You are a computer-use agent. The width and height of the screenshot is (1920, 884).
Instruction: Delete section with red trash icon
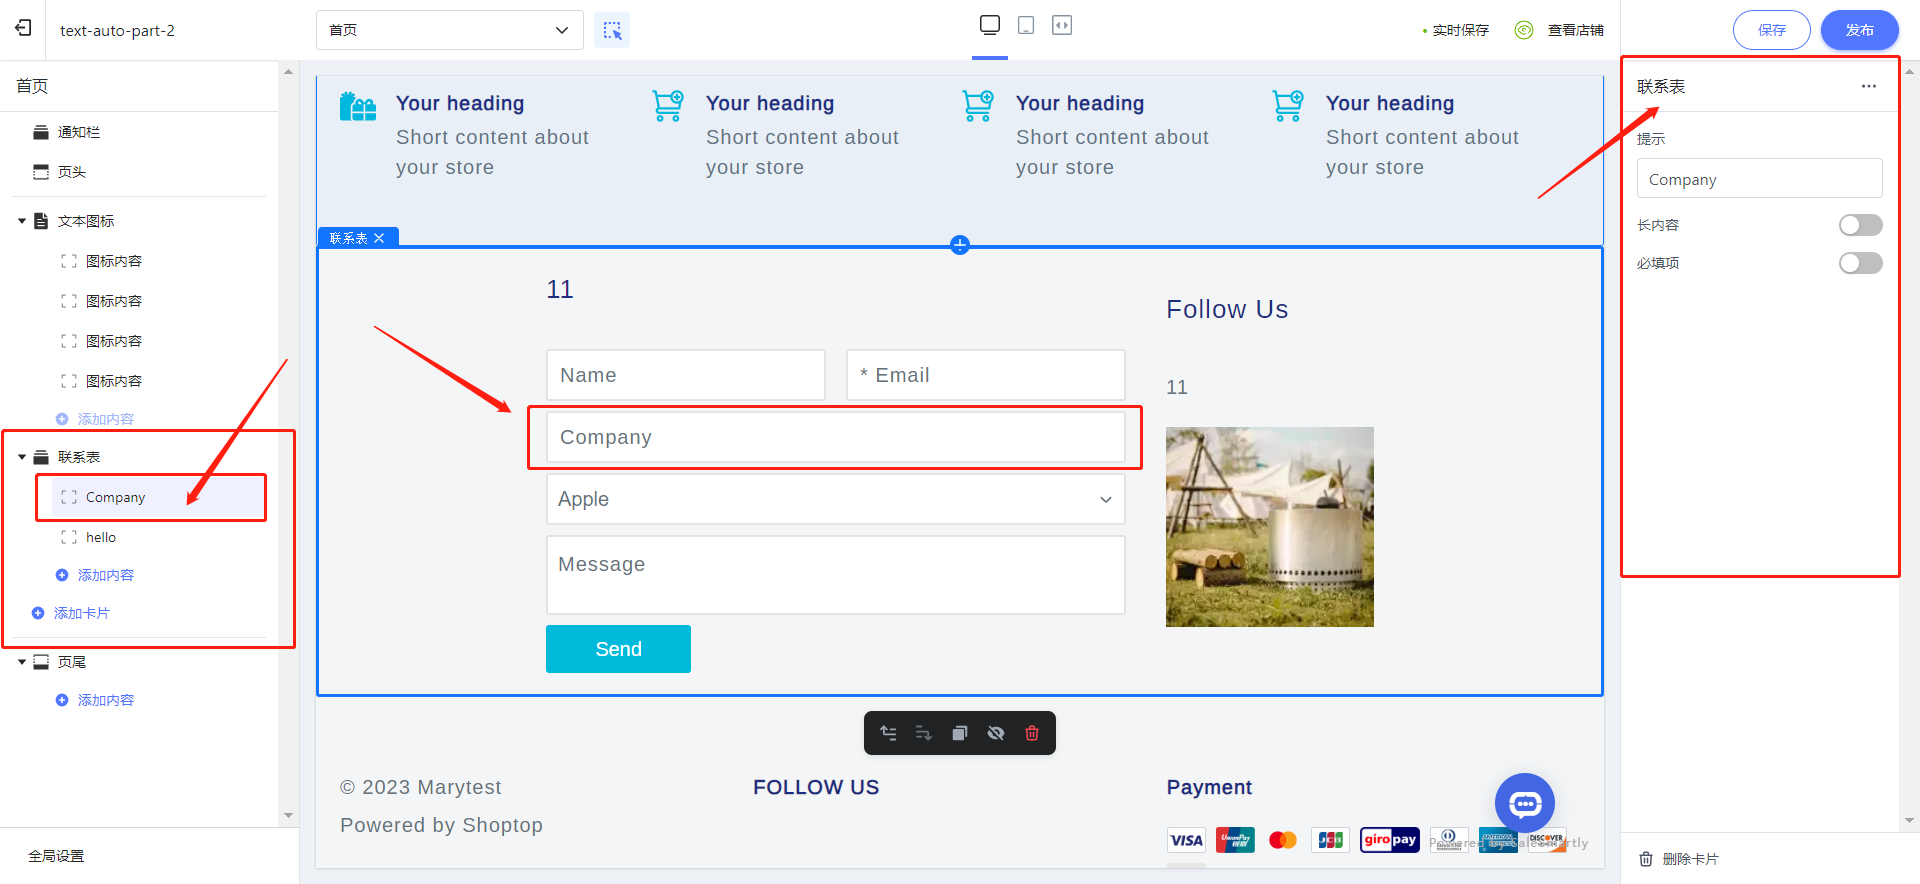click(1032, 733)
